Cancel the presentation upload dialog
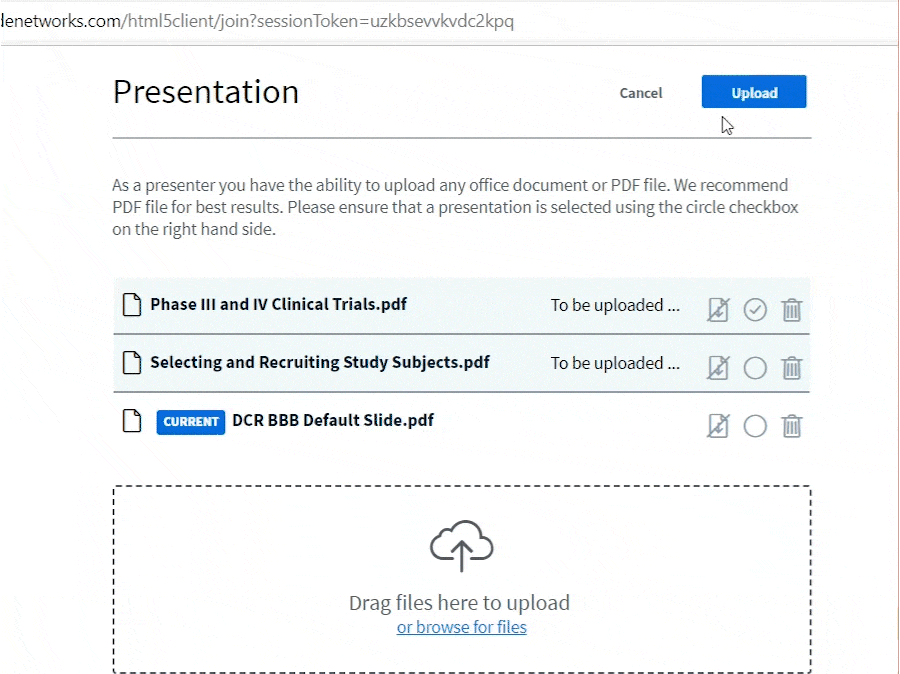 (x=640, y=93)
